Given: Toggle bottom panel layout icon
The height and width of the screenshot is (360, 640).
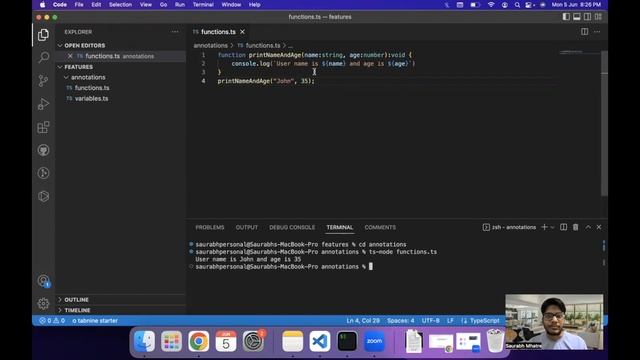Looking at the screenshot, I should click(577, 17).
